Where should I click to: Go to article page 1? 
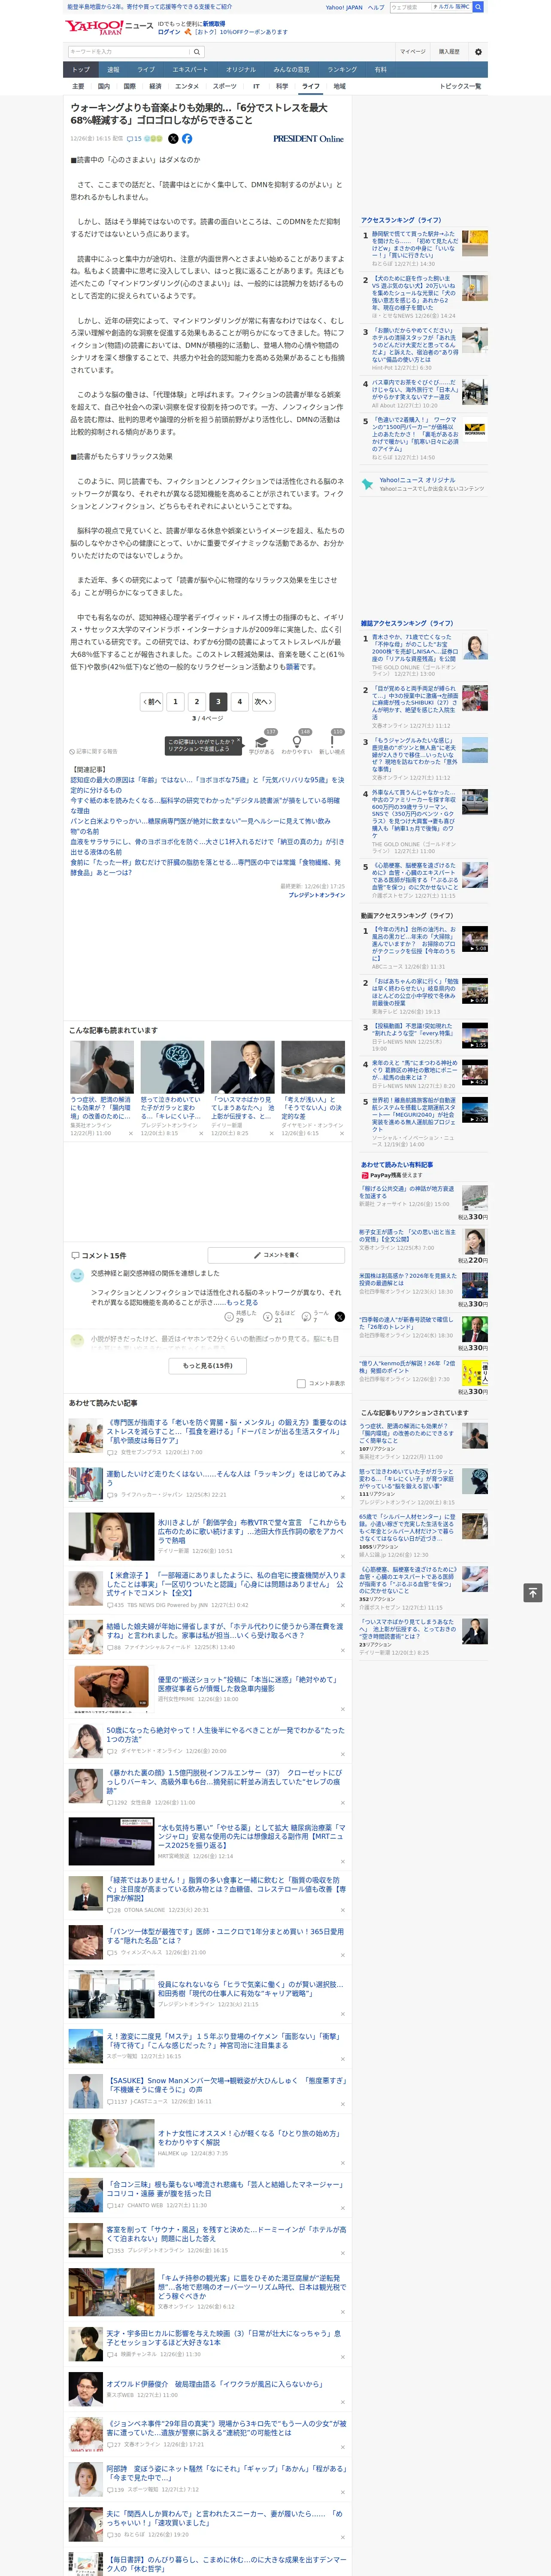(175, 702)
